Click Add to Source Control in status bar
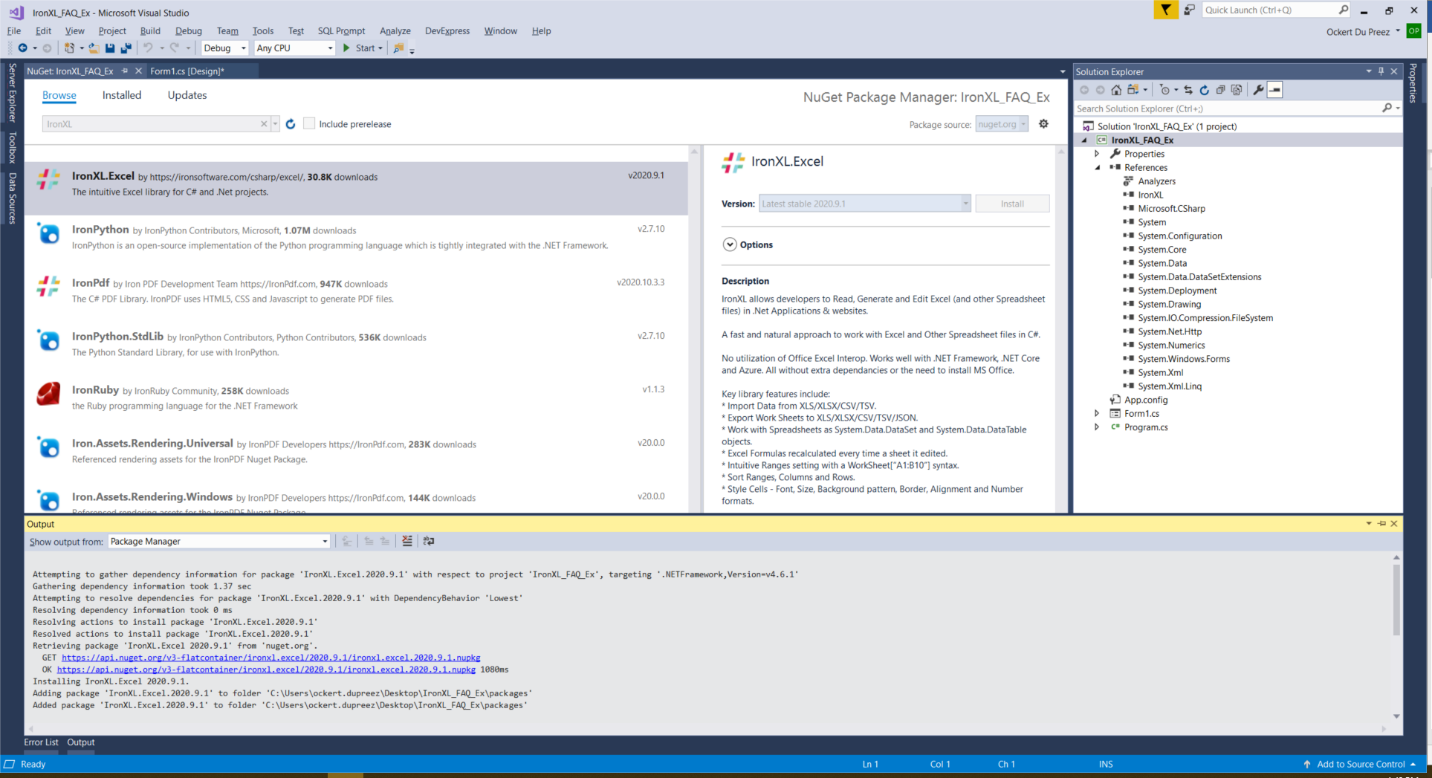The width and height of the screenshot is (1432, 778). point(1361,764)
